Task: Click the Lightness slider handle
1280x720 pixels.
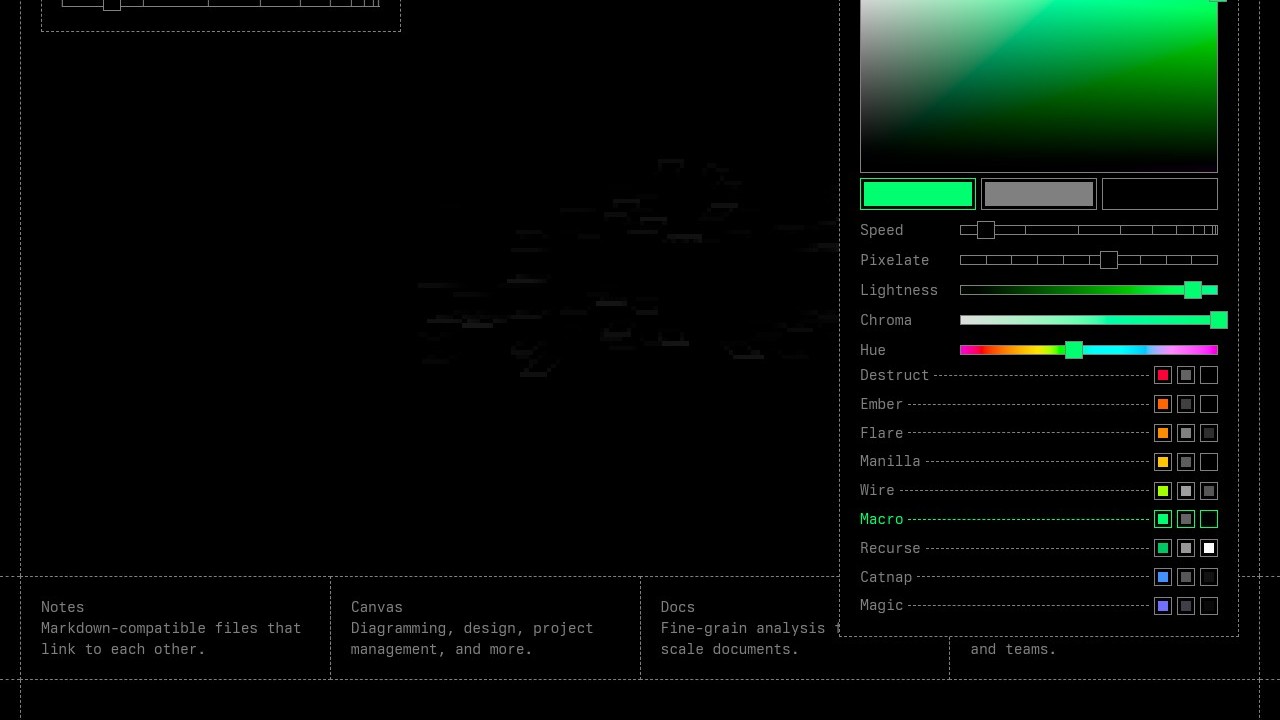Action: tap(1192, 290)
